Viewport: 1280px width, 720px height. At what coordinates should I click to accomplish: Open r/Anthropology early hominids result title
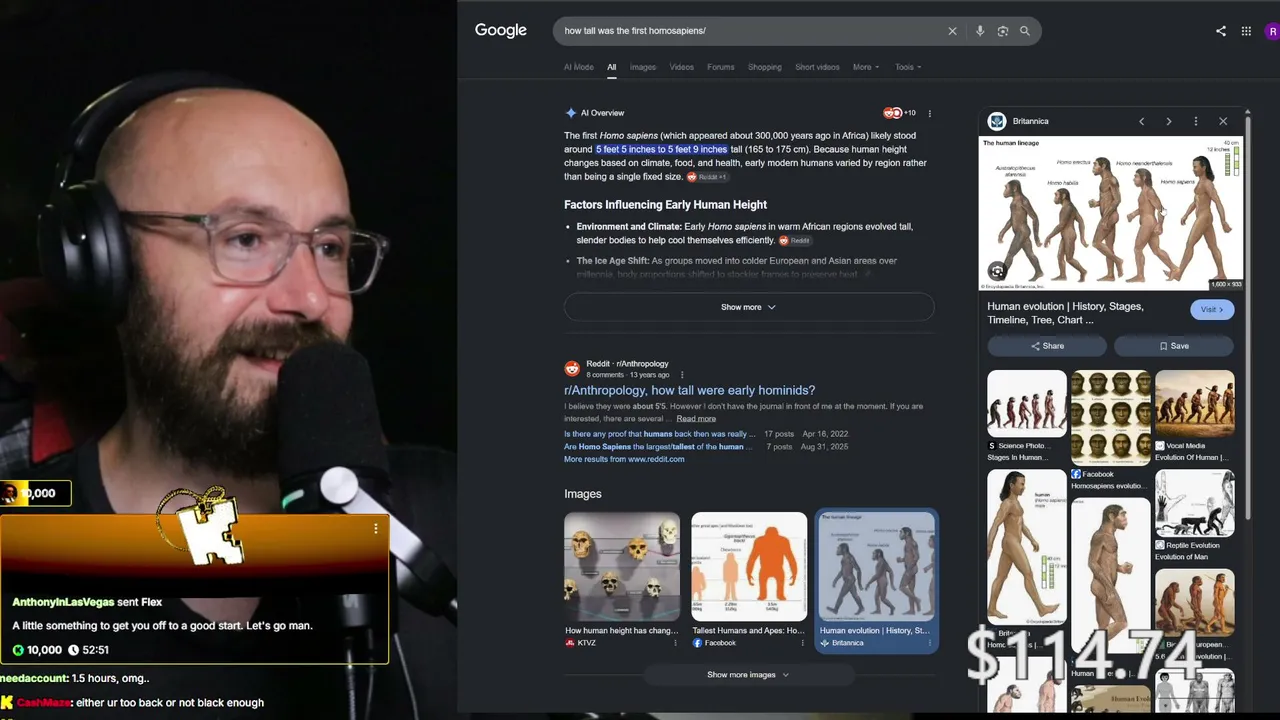689,390
